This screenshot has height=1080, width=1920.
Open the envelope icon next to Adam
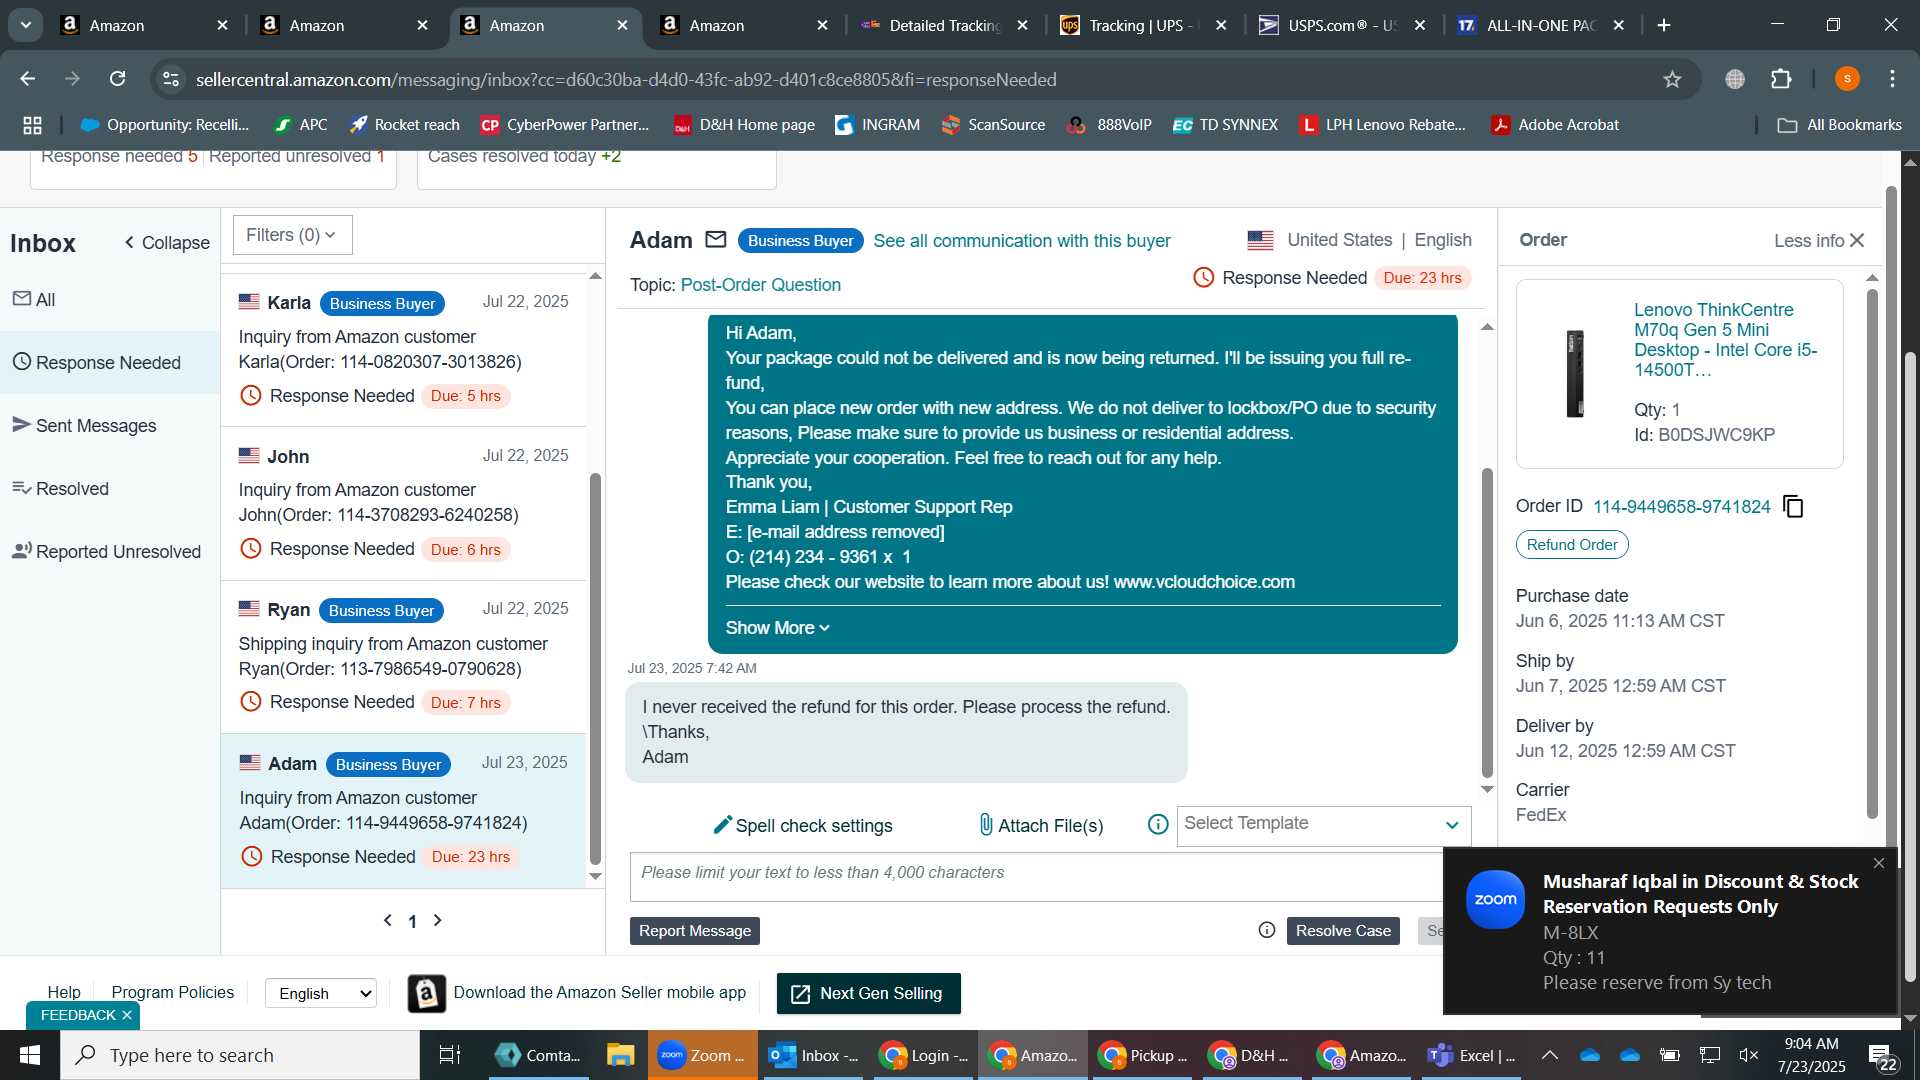716,240
